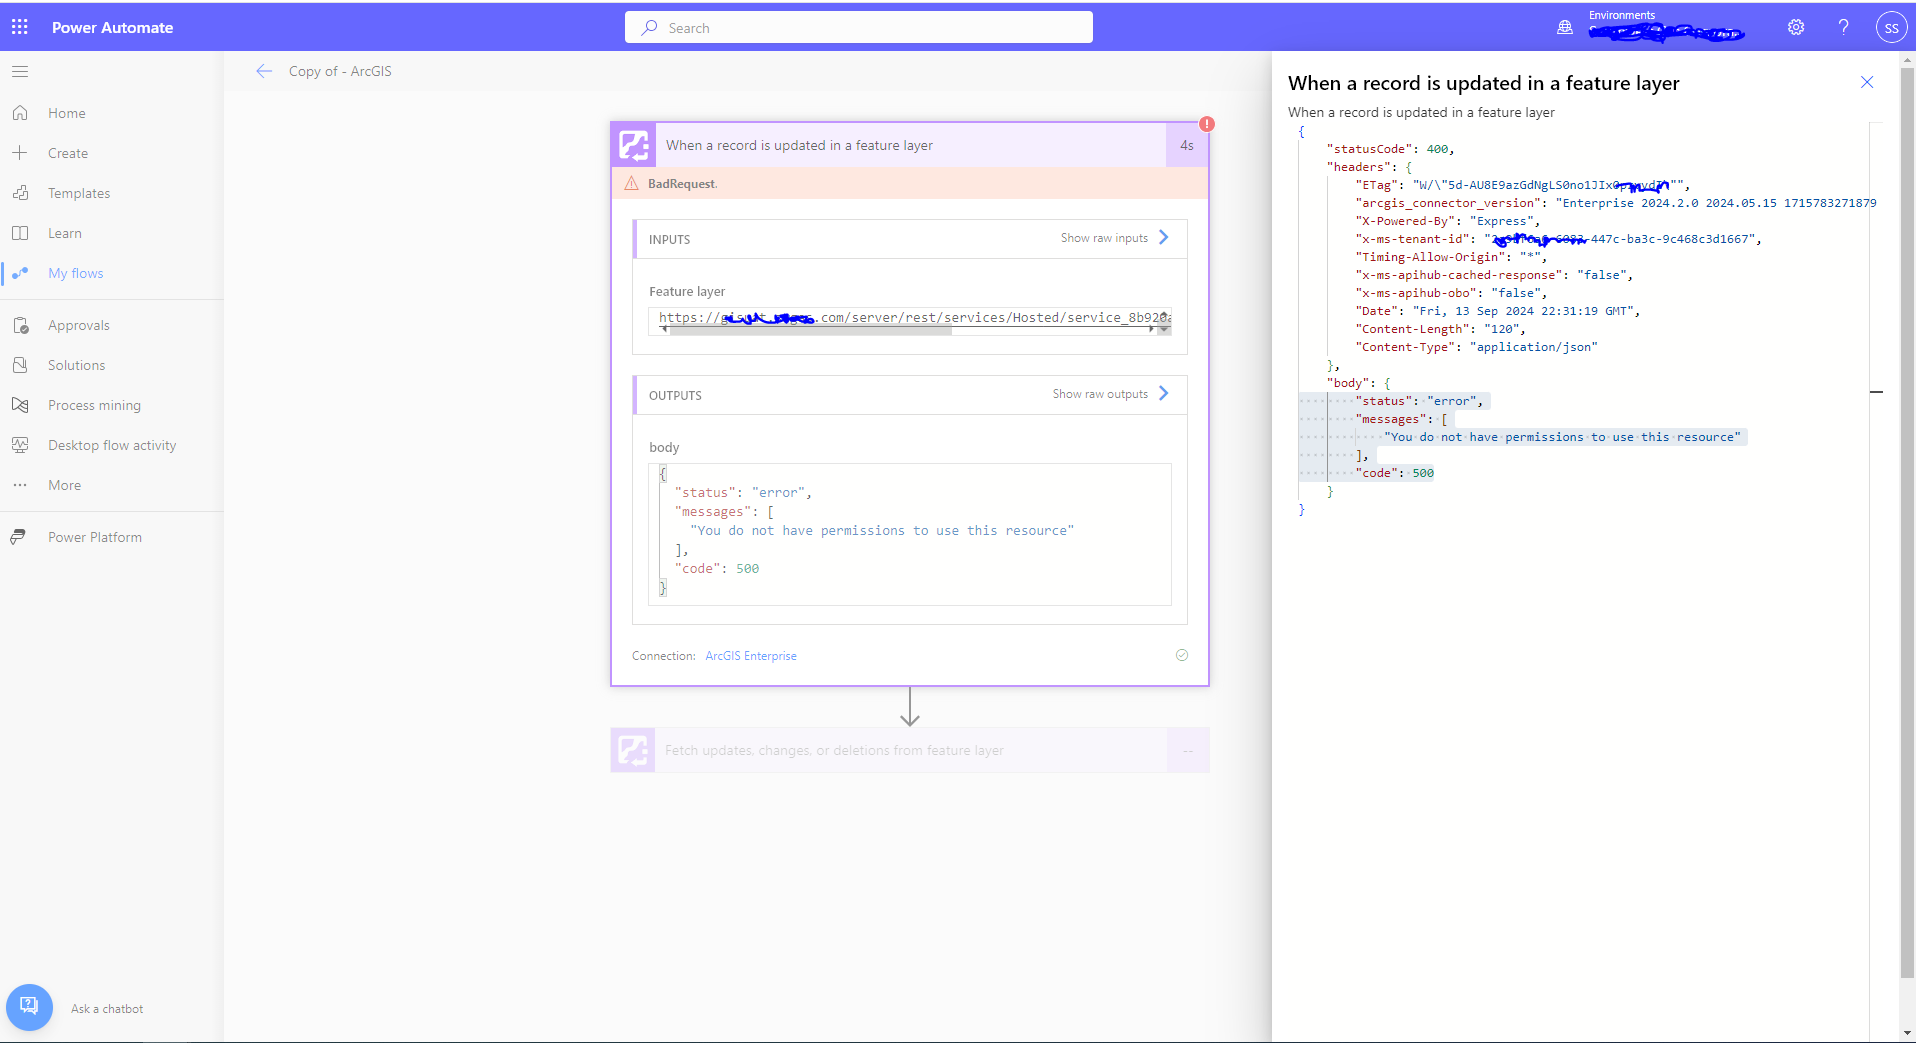Screen dimensions: 1916x1043
Task: Open the help question mark menu
Action: tap(1843, 27)
